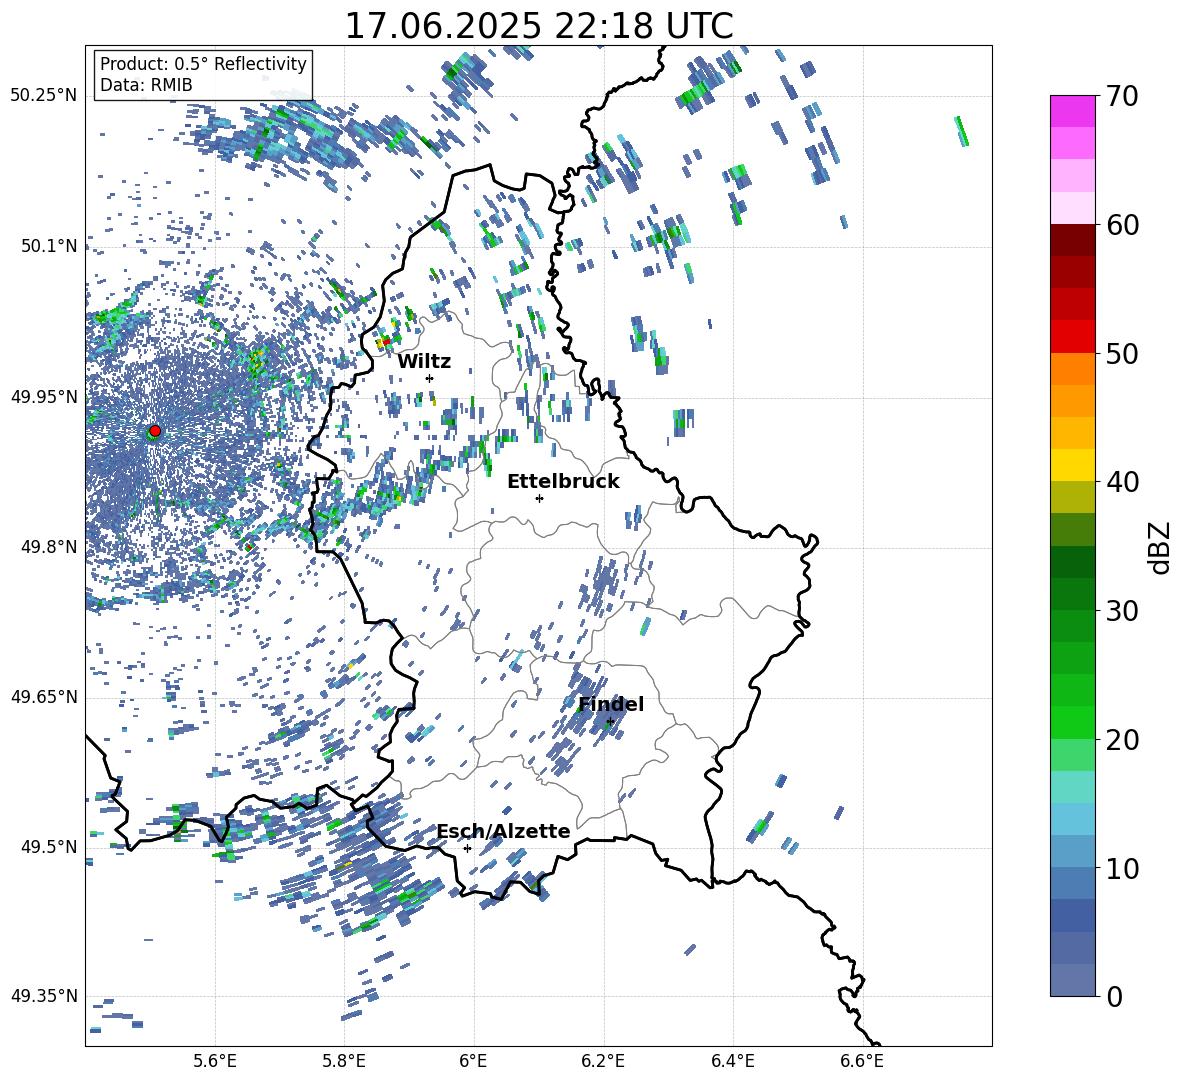1184x1081 pixels.
Task: Click the 30 tick on the colorbar
Action: point(1121,611)
